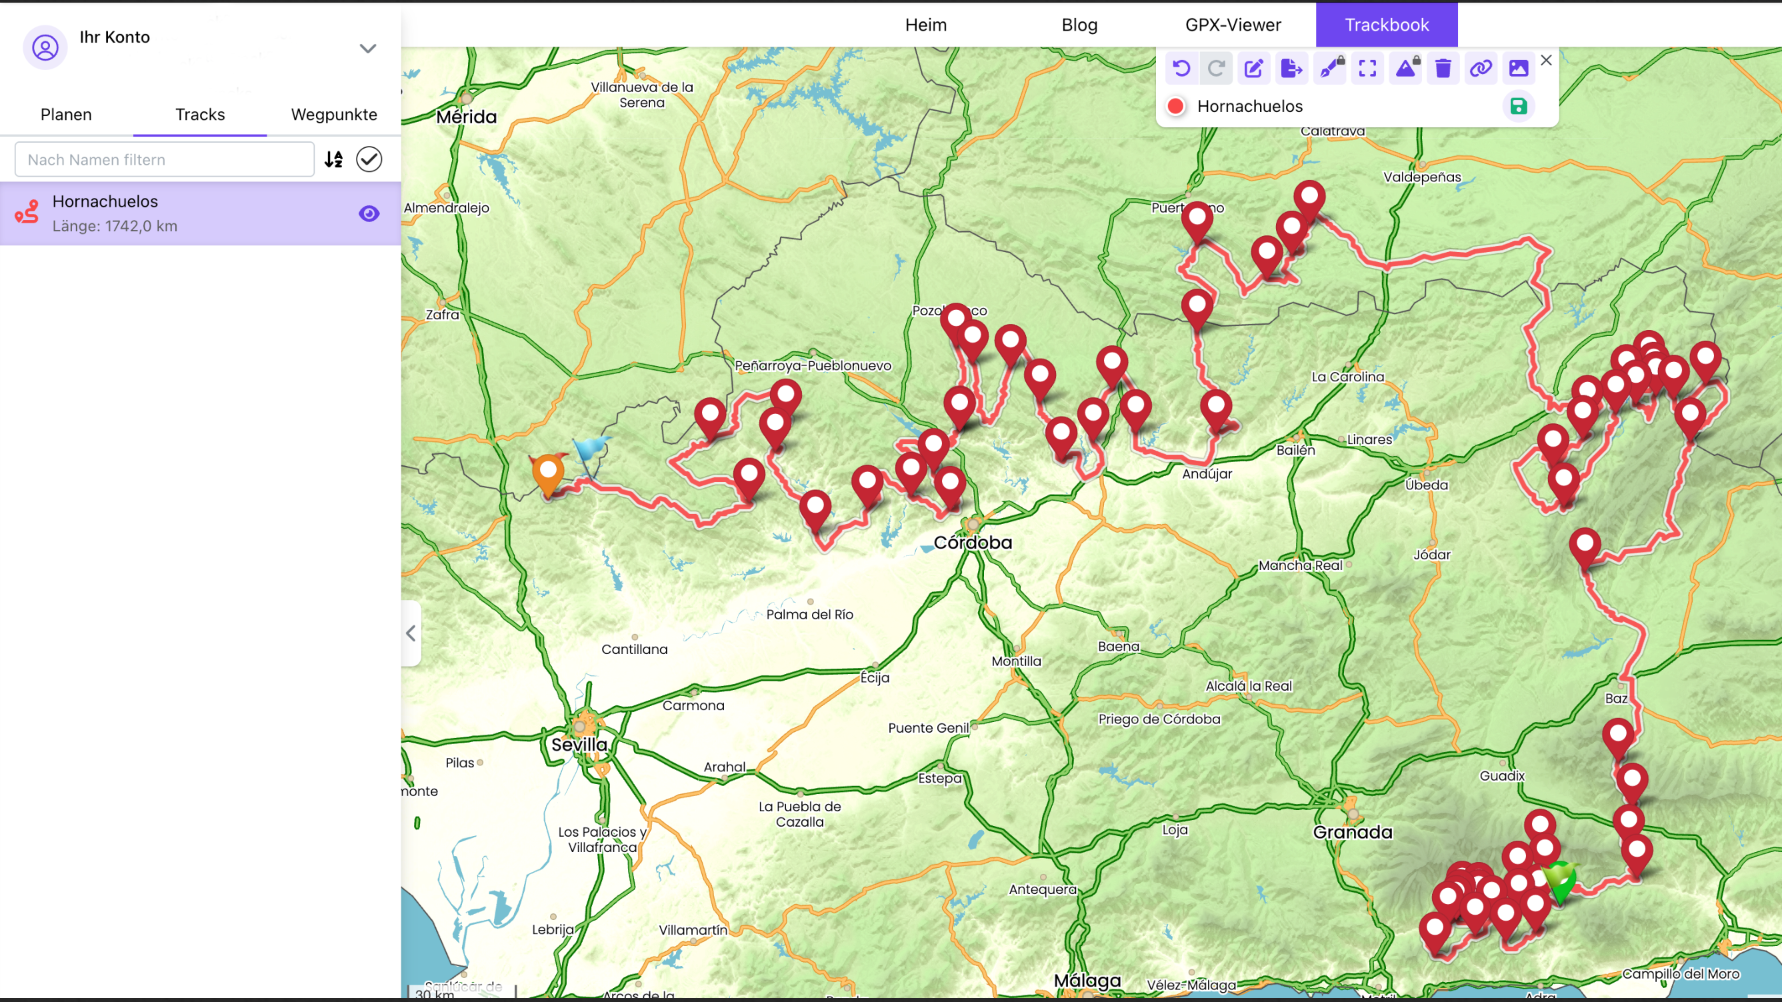Export the Hornachuelos track file
Viewport: 1782px width, 1002px height.
pyautogui.click(x=1292, y=68)
